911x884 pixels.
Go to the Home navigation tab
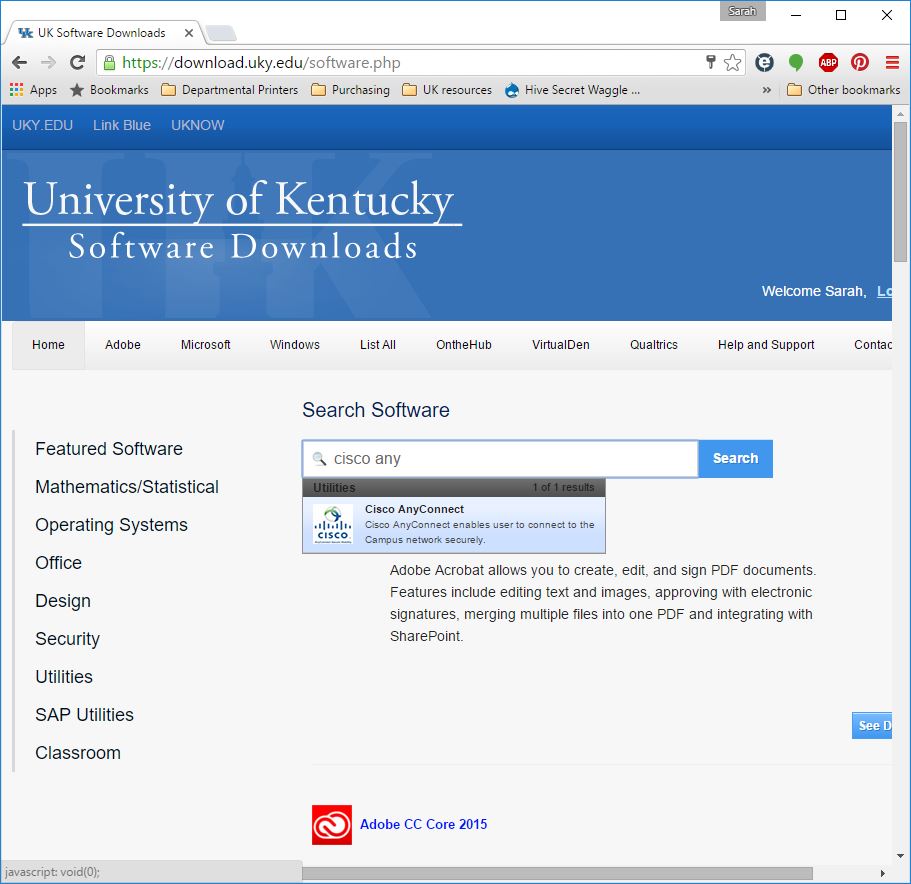48,345
